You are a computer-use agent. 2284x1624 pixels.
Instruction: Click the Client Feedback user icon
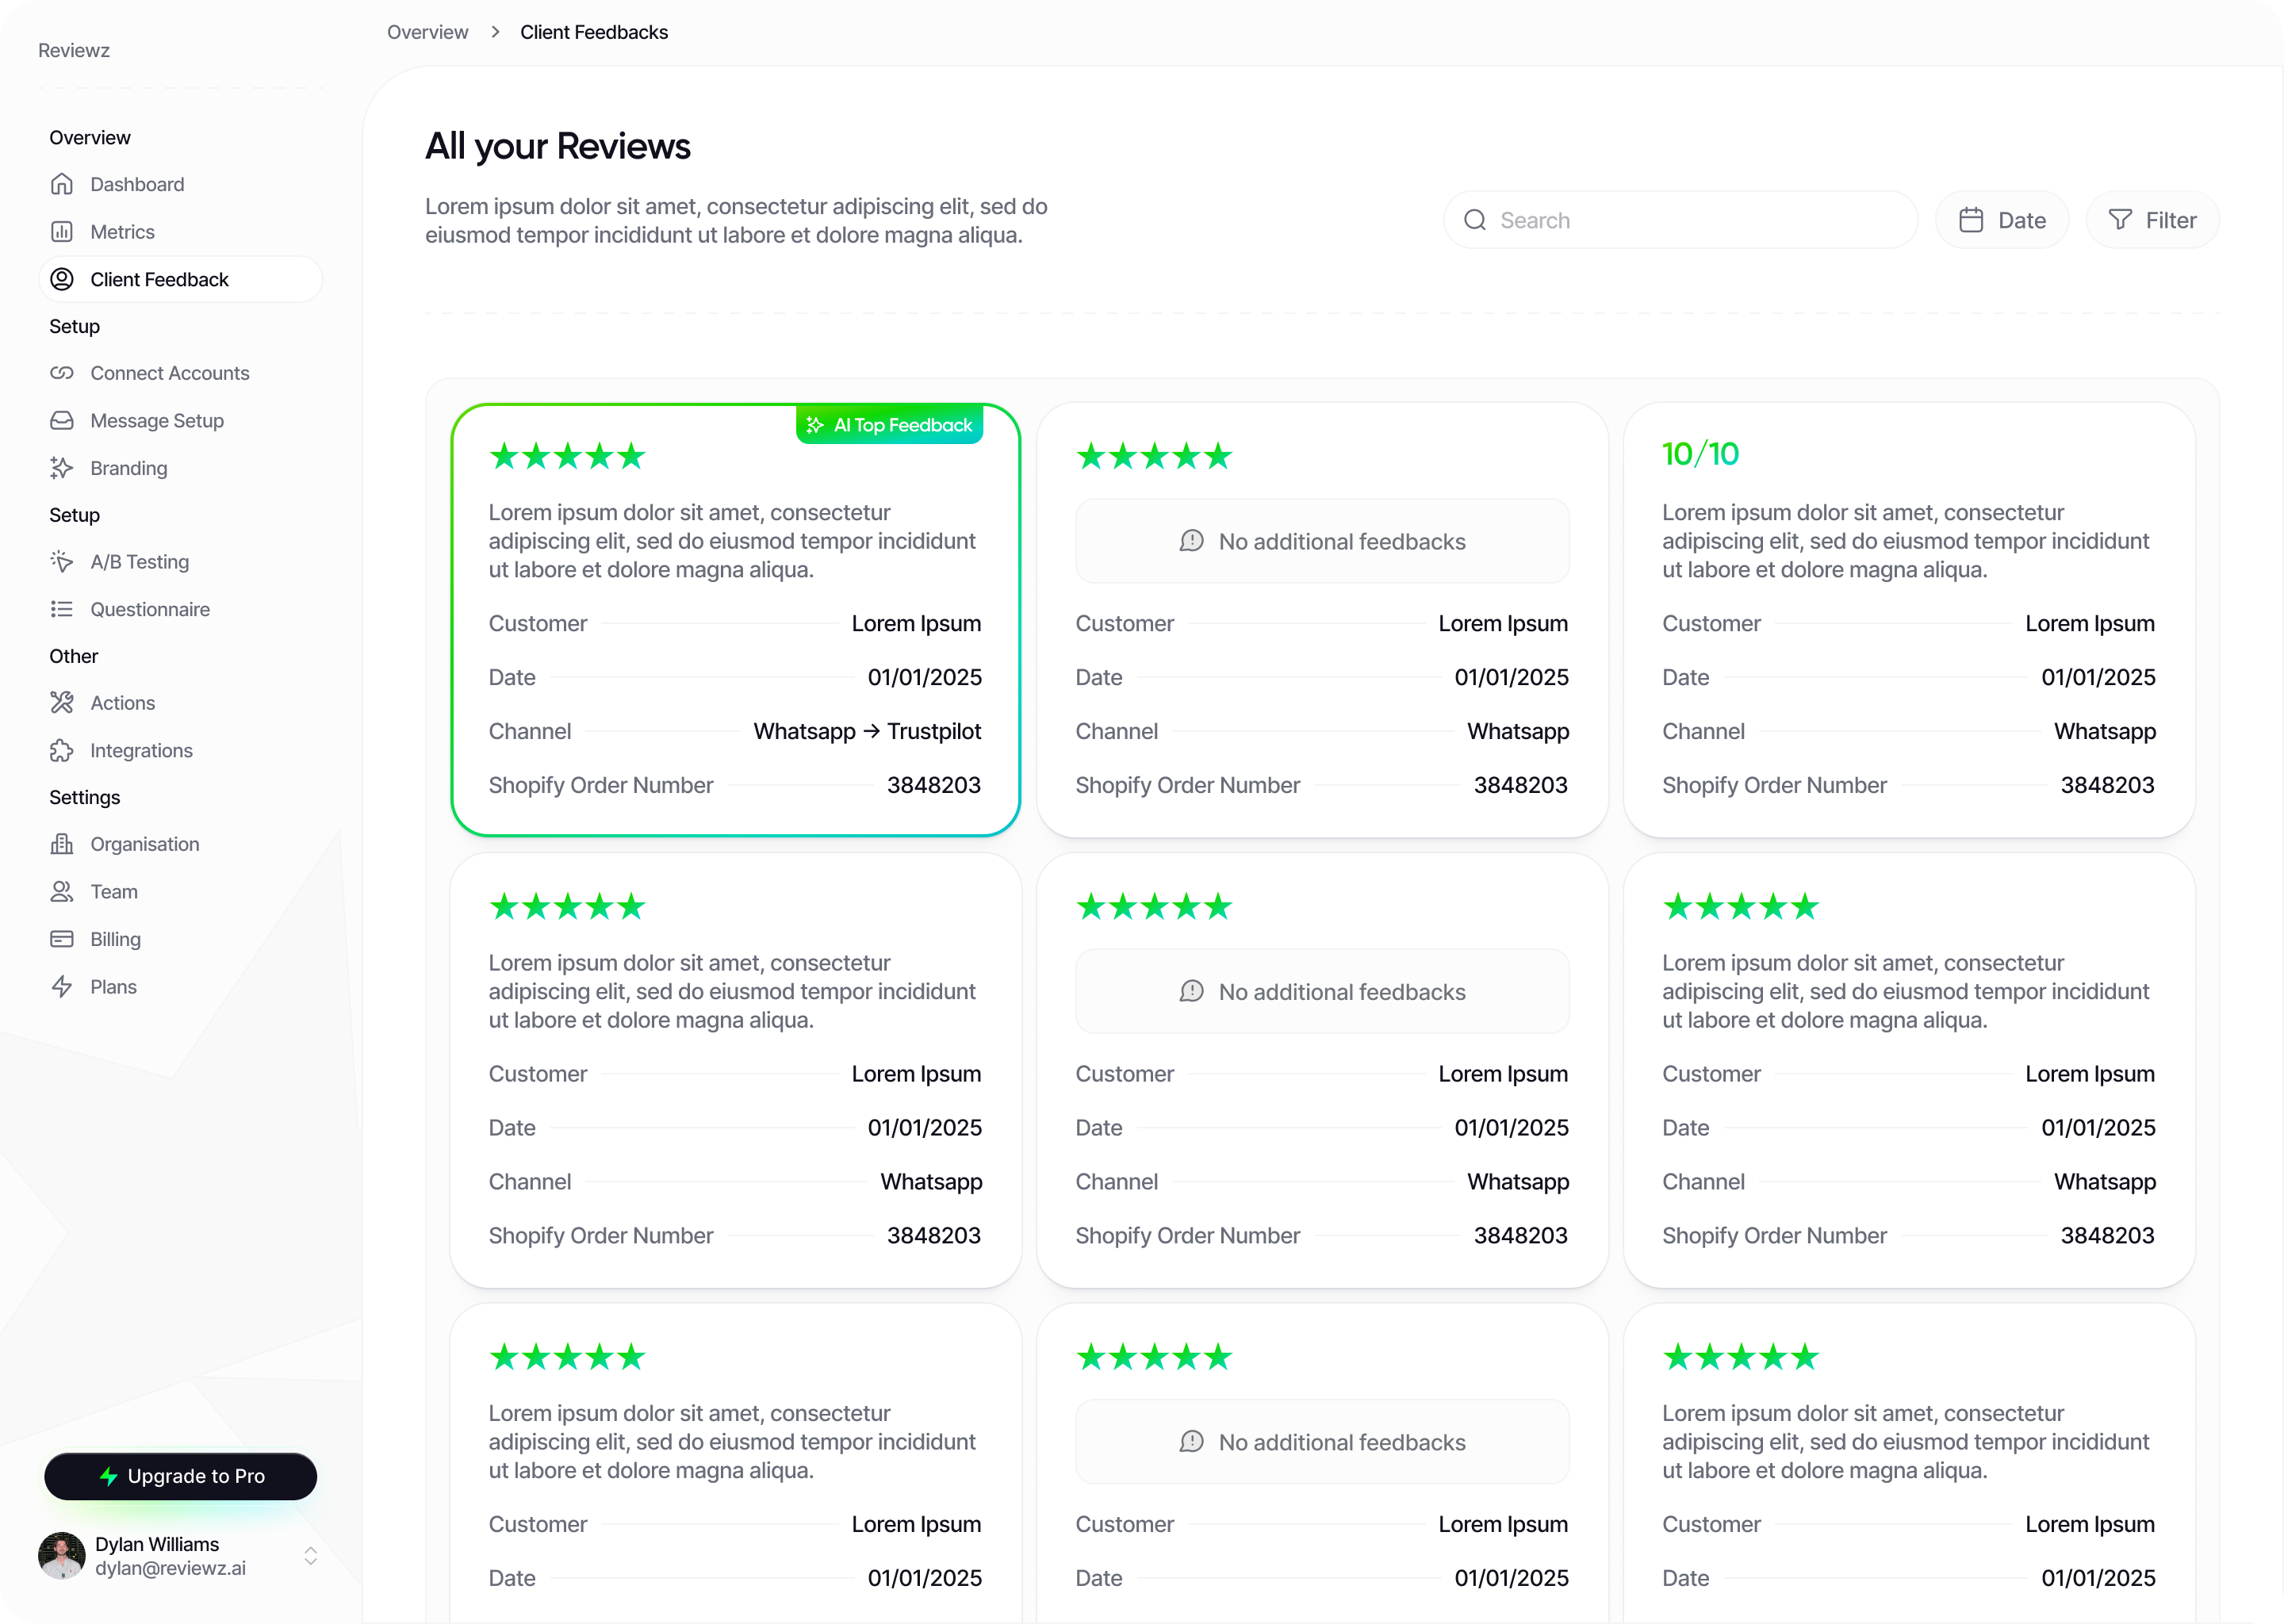62,279
